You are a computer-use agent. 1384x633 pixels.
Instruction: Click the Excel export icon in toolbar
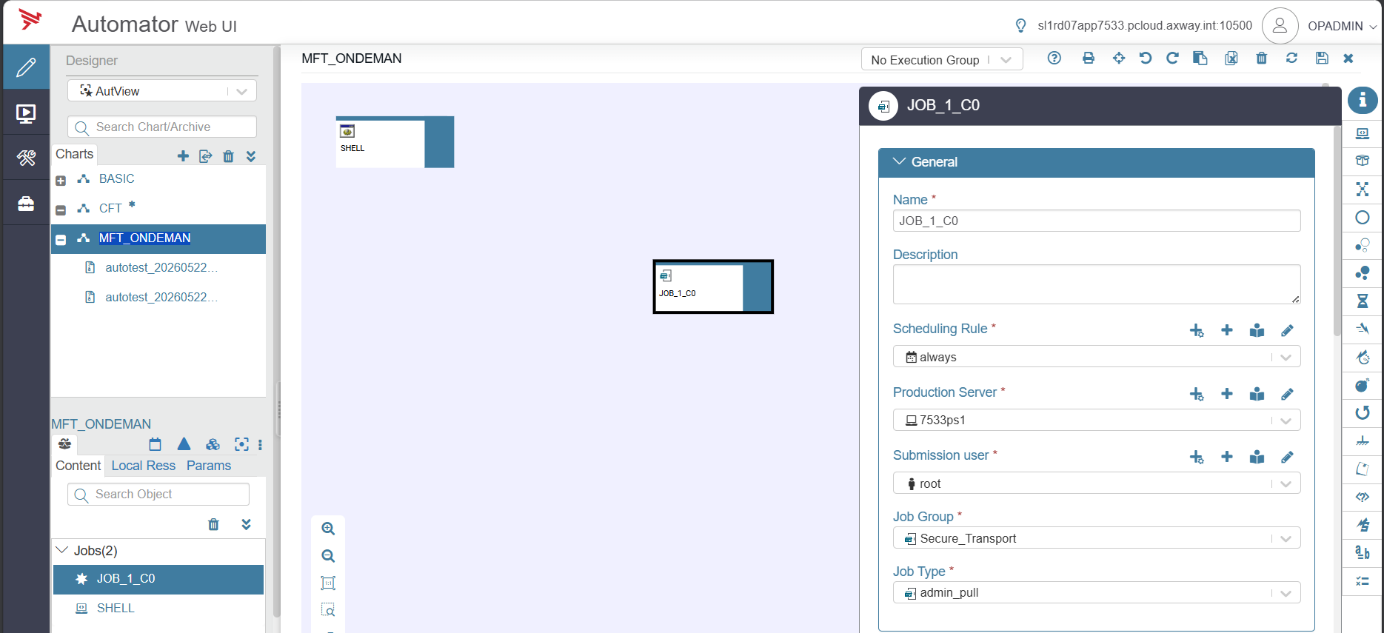[x=1232, y=58]
